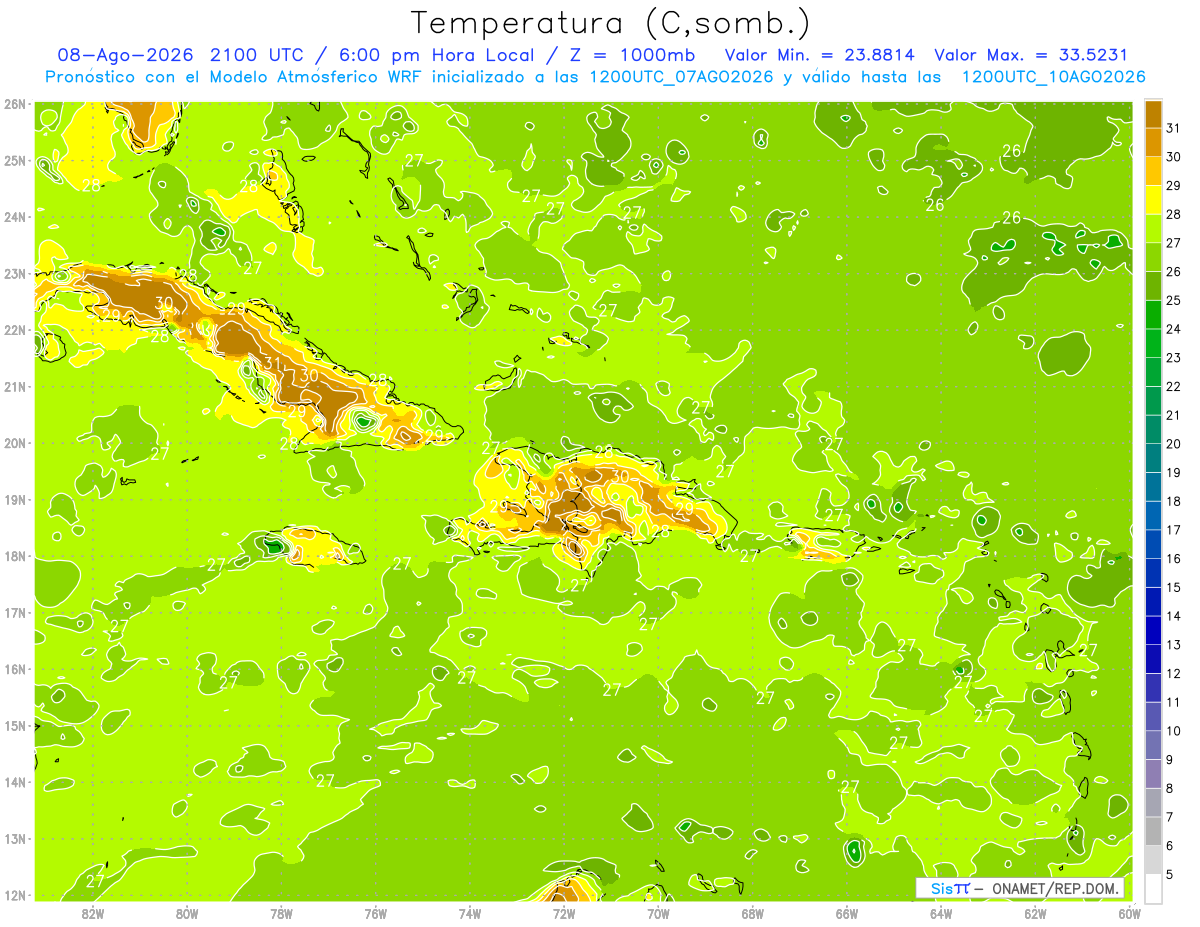
Task: Click the "14N" latitude axis label
Action: click(16, 782)
